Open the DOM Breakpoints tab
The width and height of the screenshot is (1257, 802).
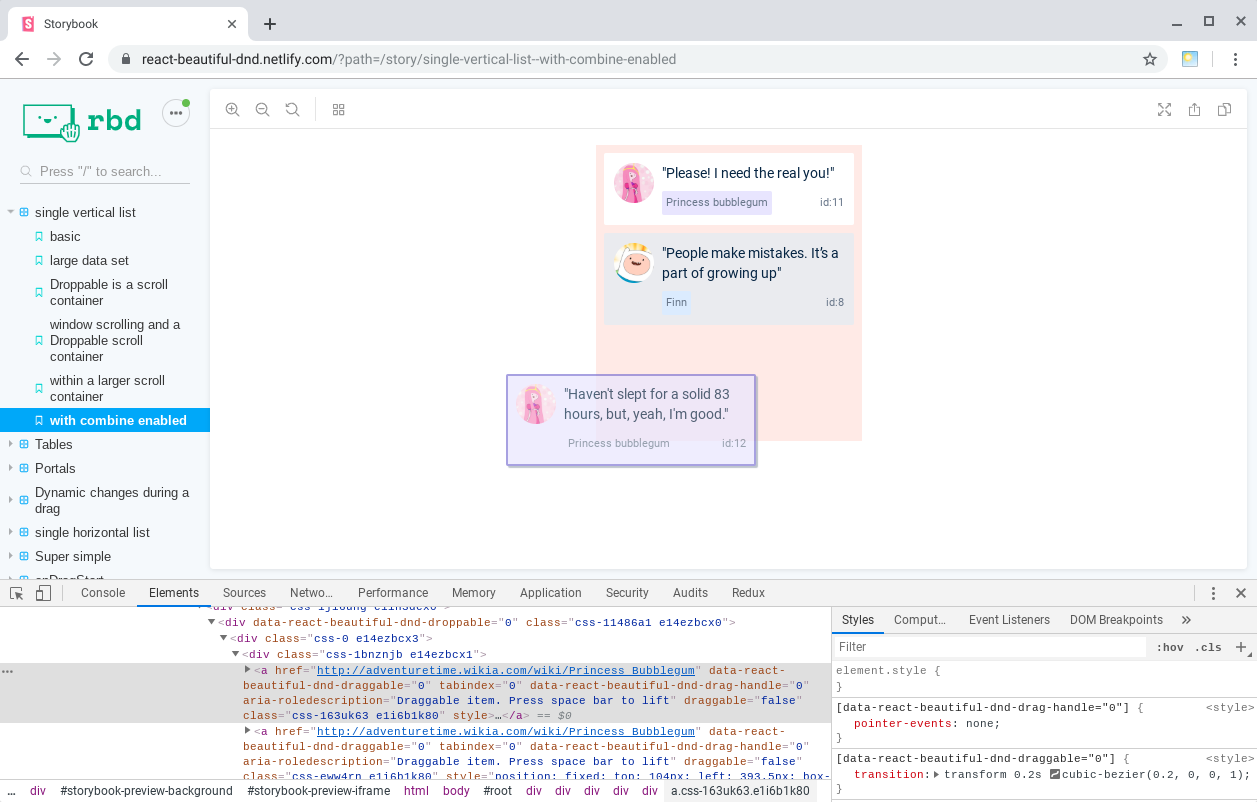1116,620
